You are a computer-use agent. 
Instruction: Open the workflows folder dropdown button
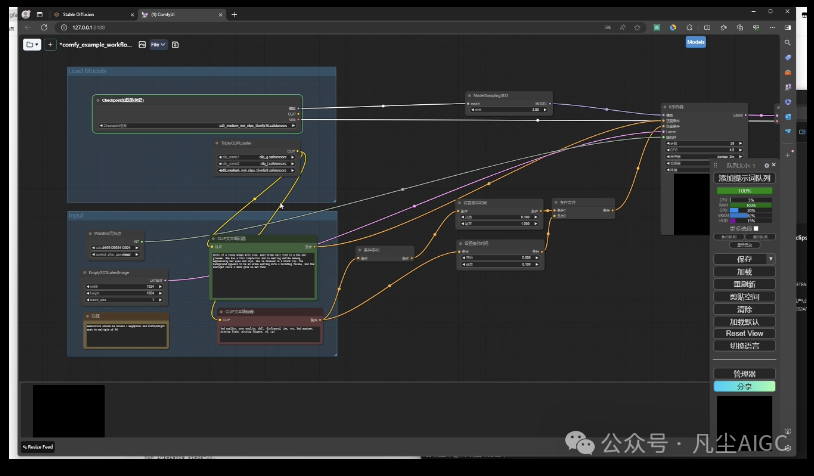[x=32, y=45]
